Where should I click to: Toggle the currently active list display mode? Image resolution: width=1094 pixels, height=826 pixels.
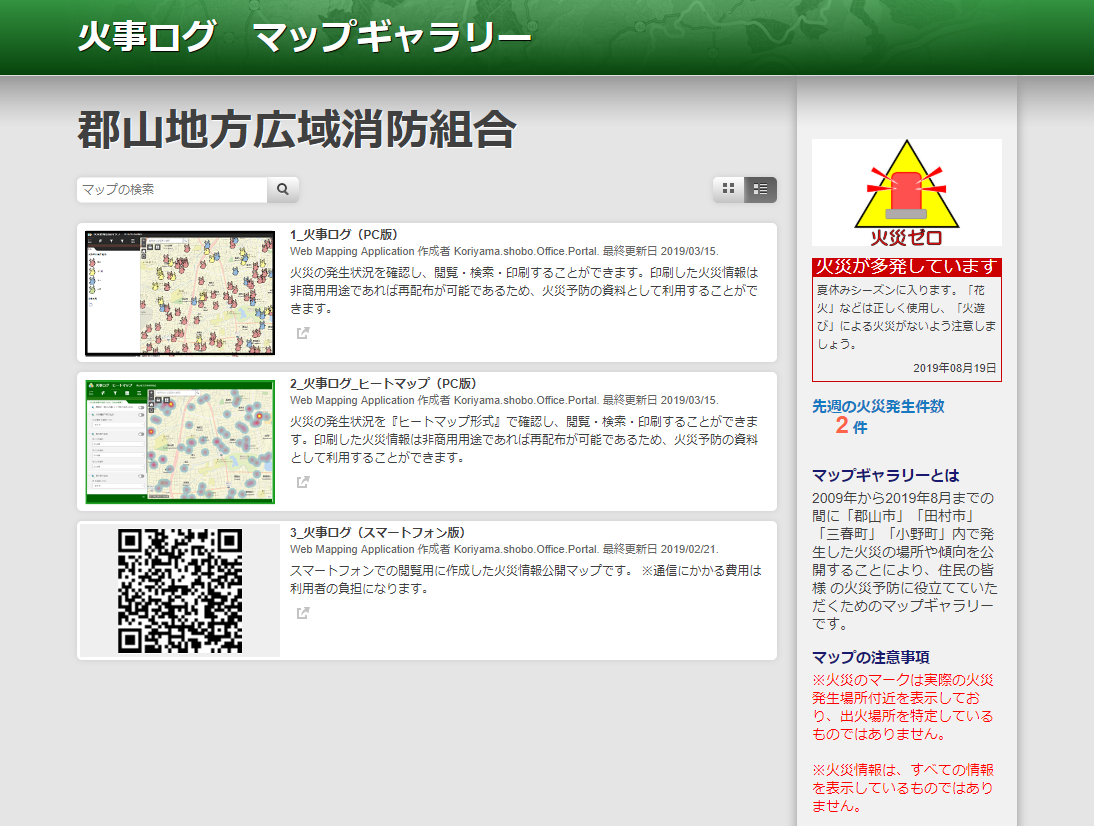pos(760,189)
